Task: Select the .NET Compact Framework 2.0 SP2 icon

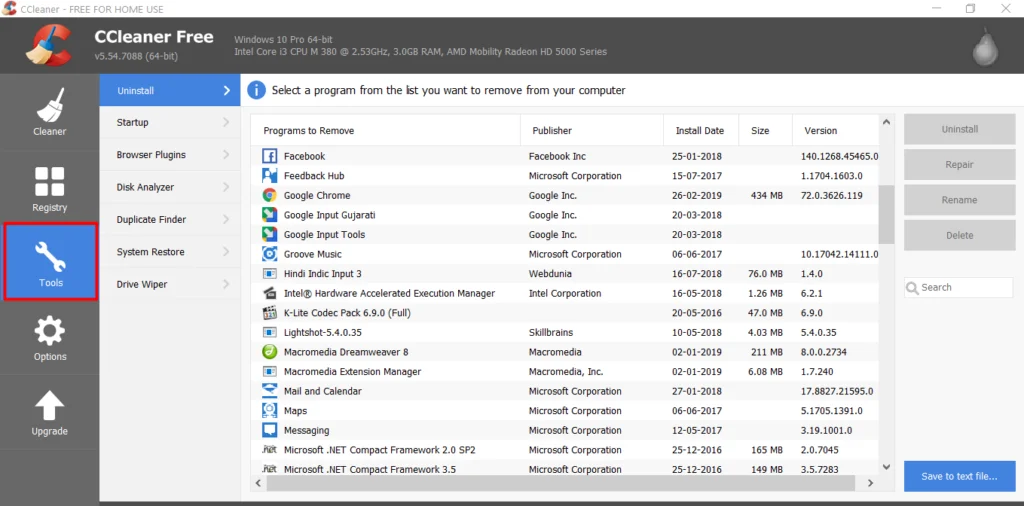Action: pyautogui.click(x=269, y=450)
